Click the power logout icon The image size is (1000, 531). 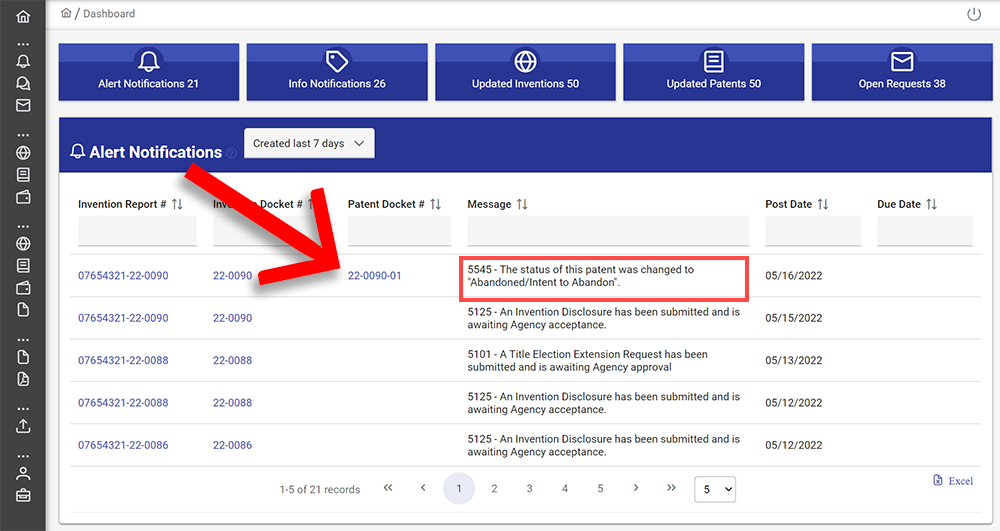(x=974, y=14)
